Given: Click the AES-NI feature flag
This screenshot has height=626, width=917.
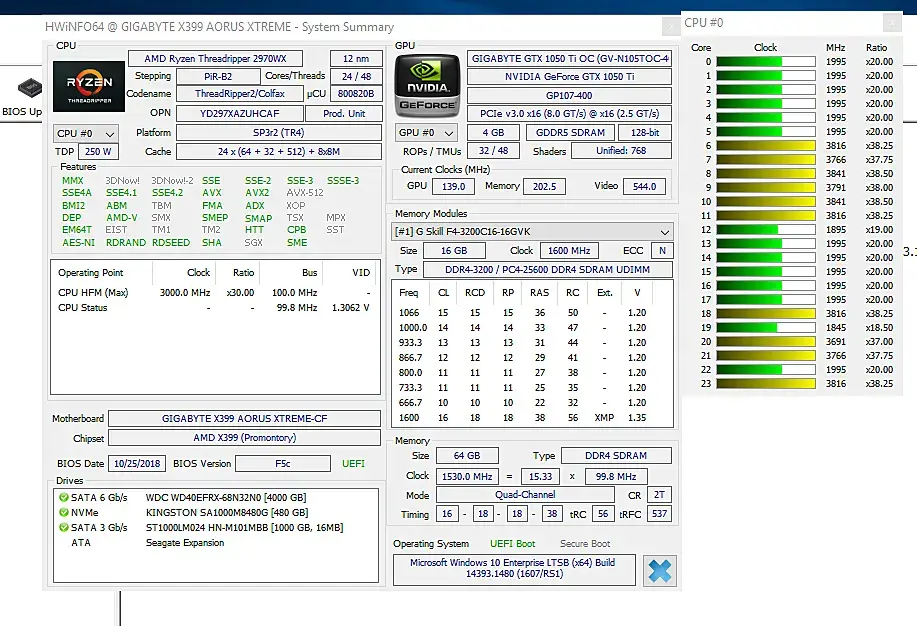Looking at the screenshot, I should click(x=78, y=243).
